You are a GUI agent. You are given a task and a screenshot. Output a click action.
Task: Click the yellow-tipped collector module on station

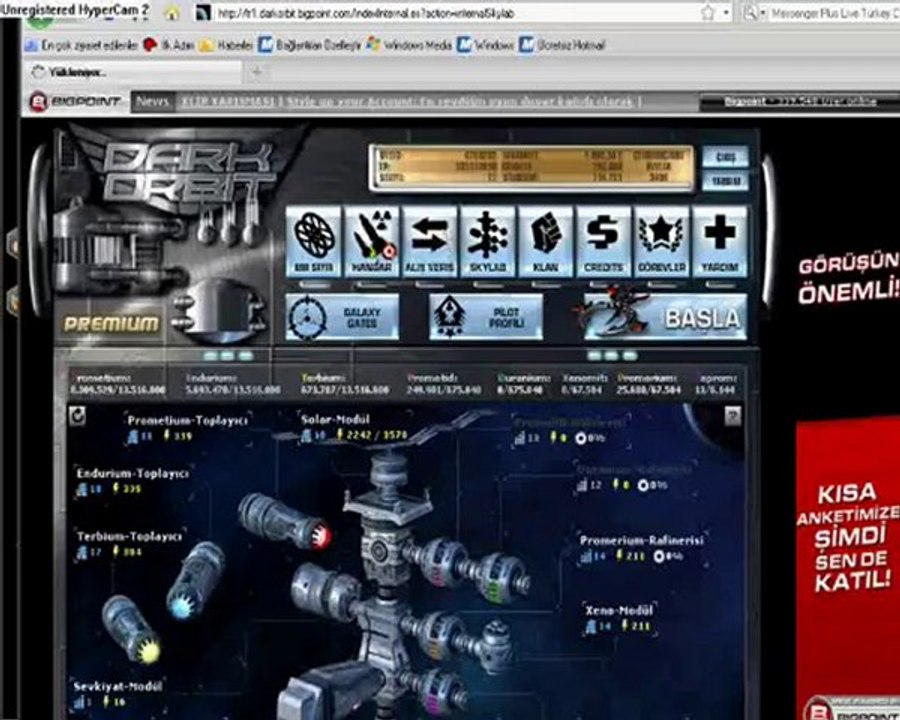click(x=132, y=629)
